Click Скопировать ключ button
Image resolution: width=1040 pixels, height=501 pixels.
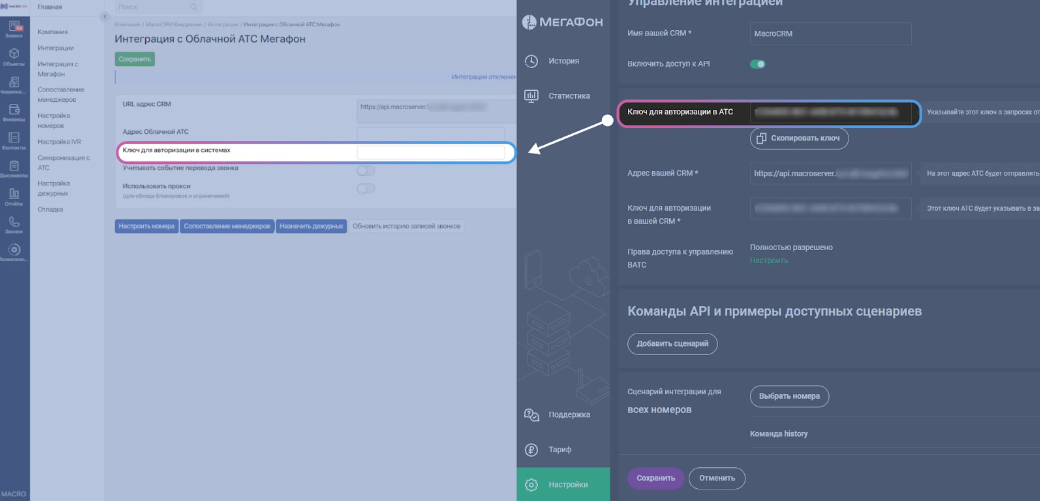tap(799, 139)
